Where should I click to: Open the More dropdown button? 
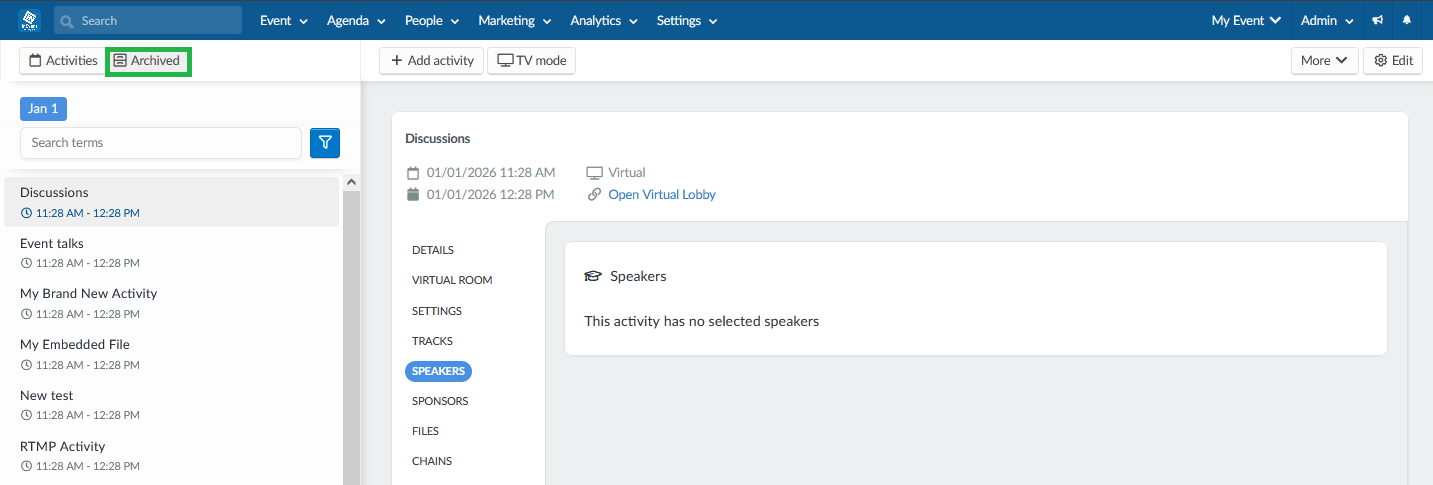(1325, 61)
